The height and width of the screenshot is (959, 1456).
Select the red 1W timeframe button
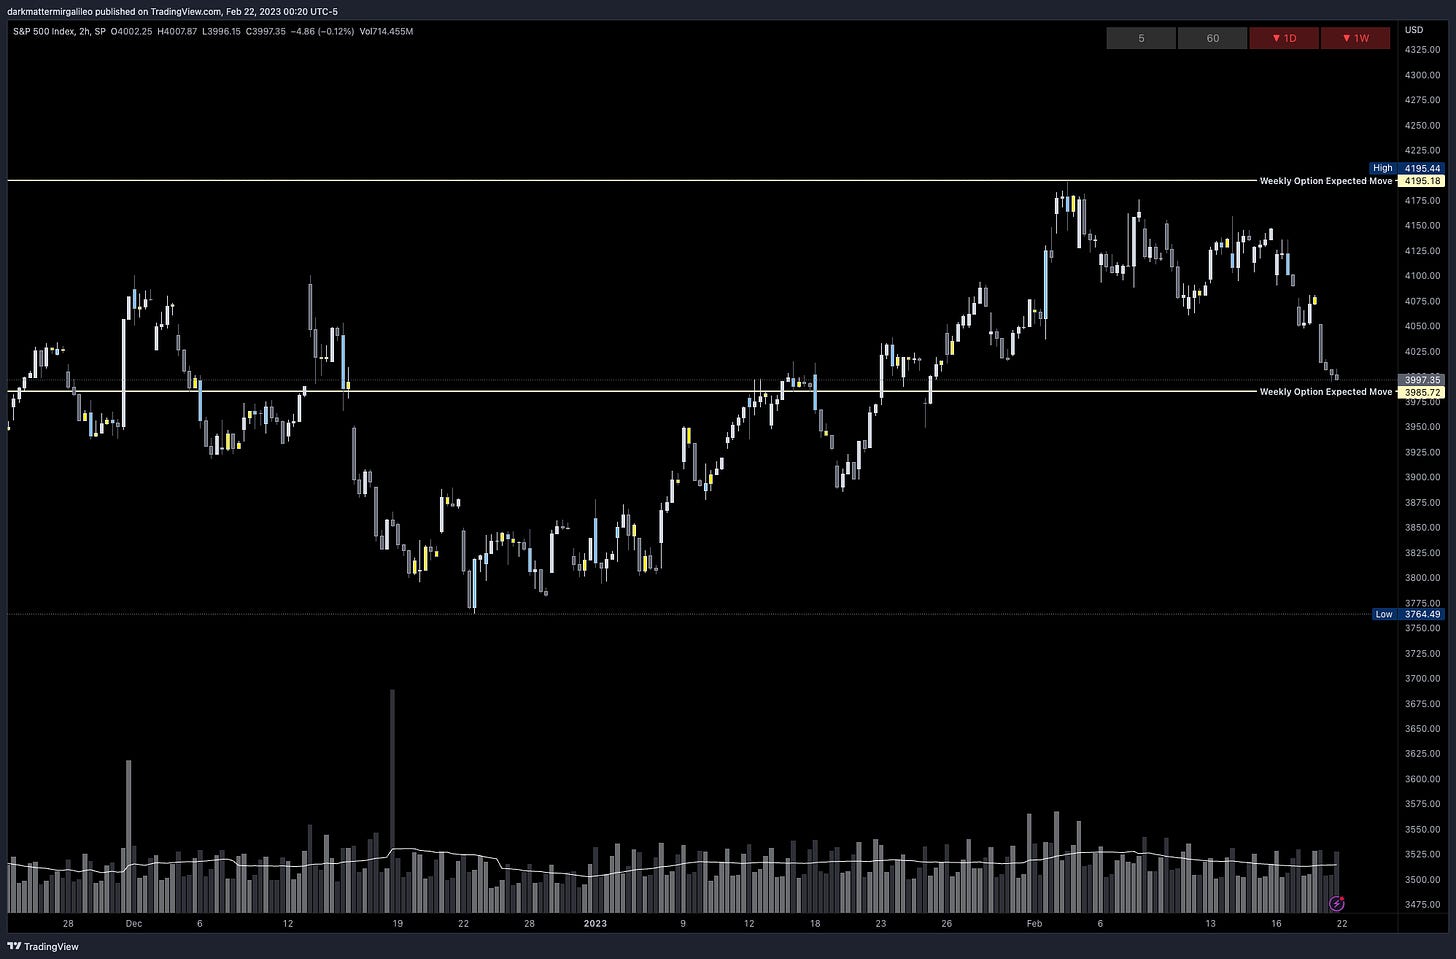click(x=1355, y=38)
